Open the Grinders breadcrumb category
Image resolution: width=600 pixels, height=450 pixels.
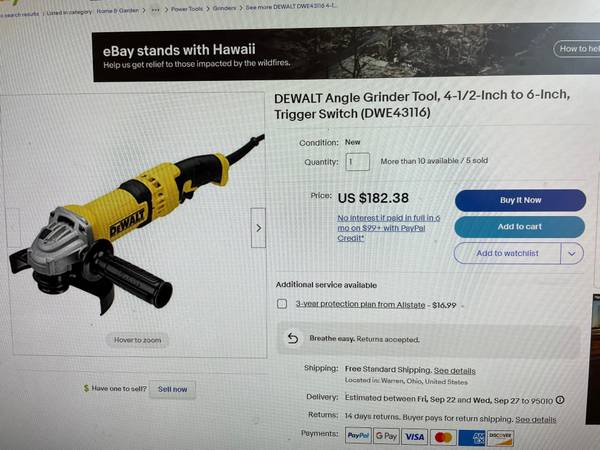click(224, 8)
